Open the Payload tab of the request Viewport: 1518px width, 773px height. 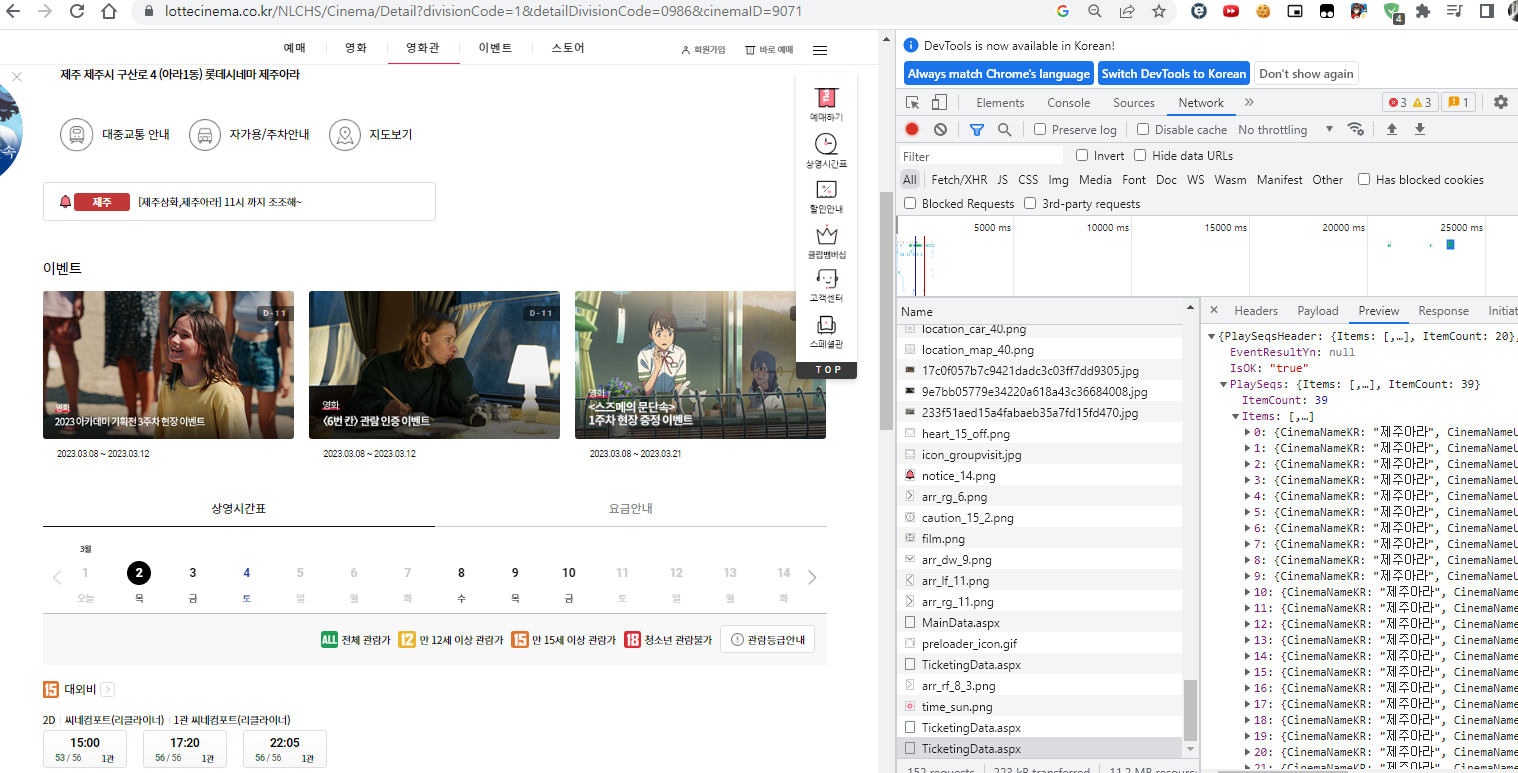click(1318, 311)
